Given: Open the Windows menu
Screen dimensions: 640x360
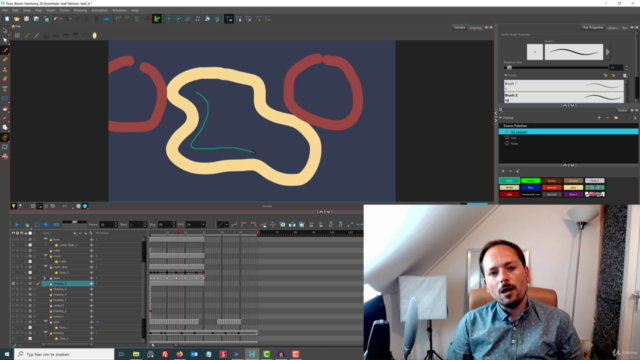Looking at the screenshot, I should pos(119,10).
